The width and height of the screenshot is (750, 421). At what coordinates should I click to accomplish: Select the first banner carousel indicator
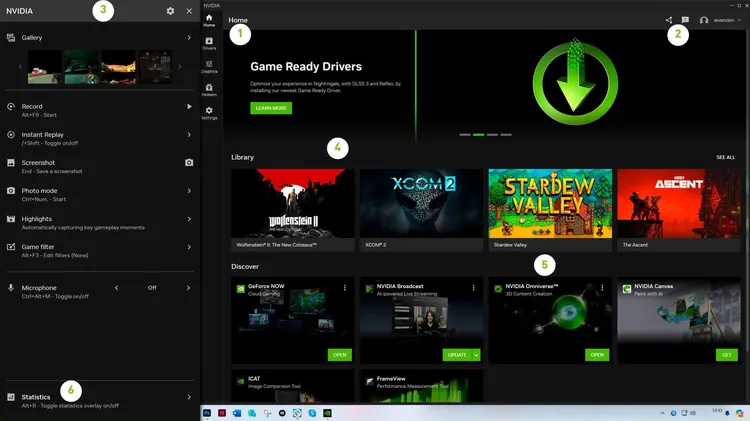(465, 135)
